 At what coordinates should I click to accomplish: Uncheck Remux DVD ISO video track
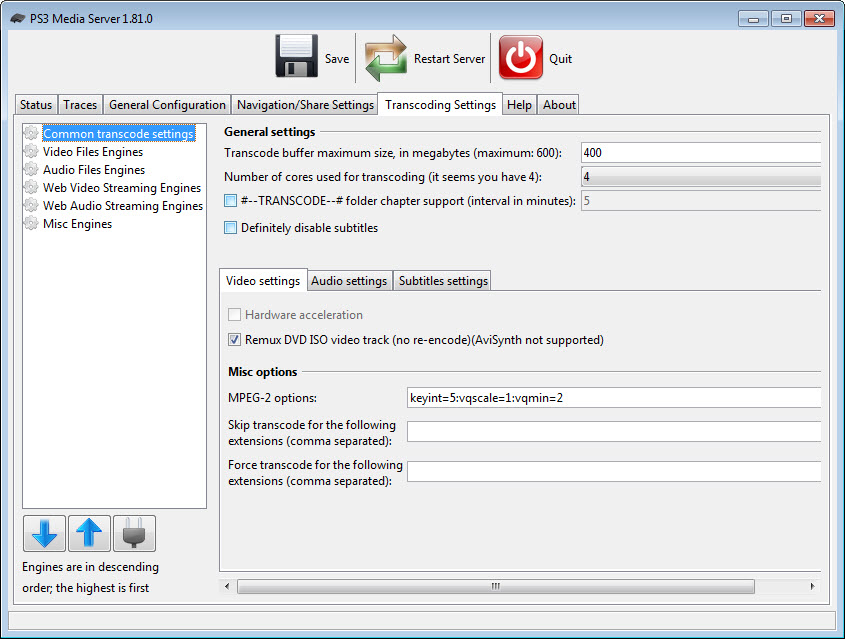point(234,340)
